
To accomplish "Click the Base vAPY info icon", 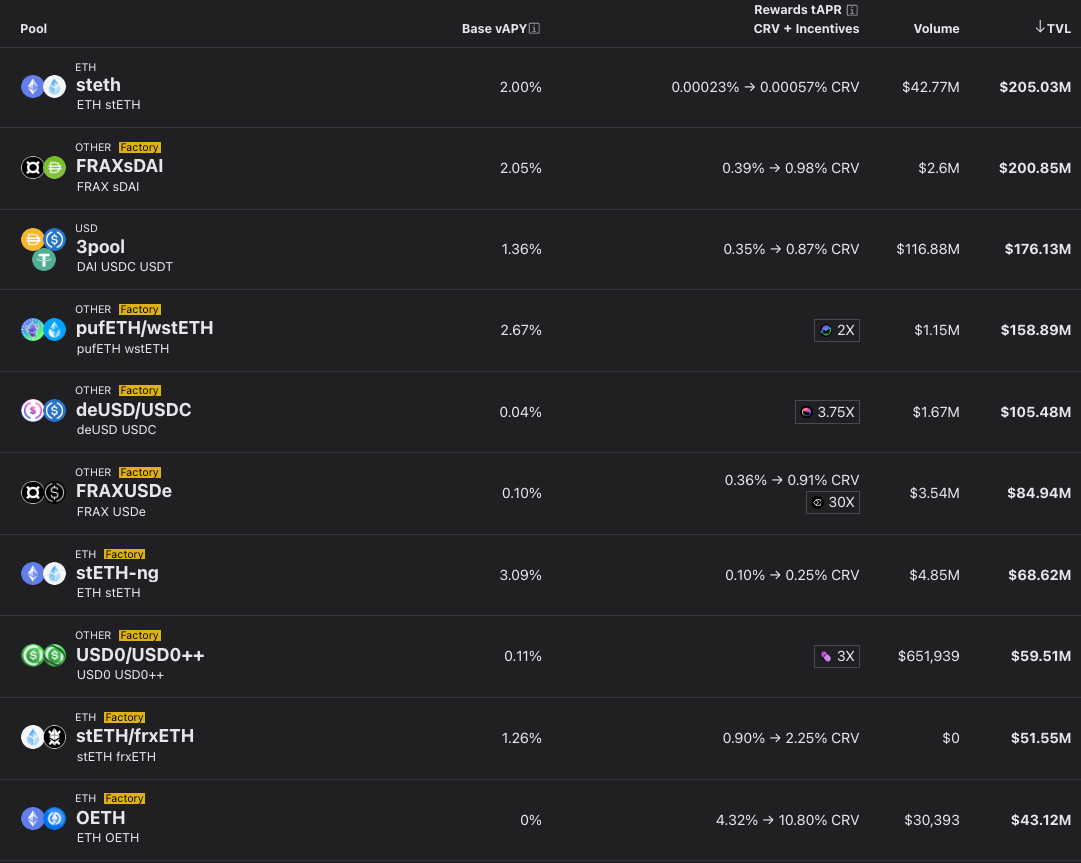I will coord(534,28).
